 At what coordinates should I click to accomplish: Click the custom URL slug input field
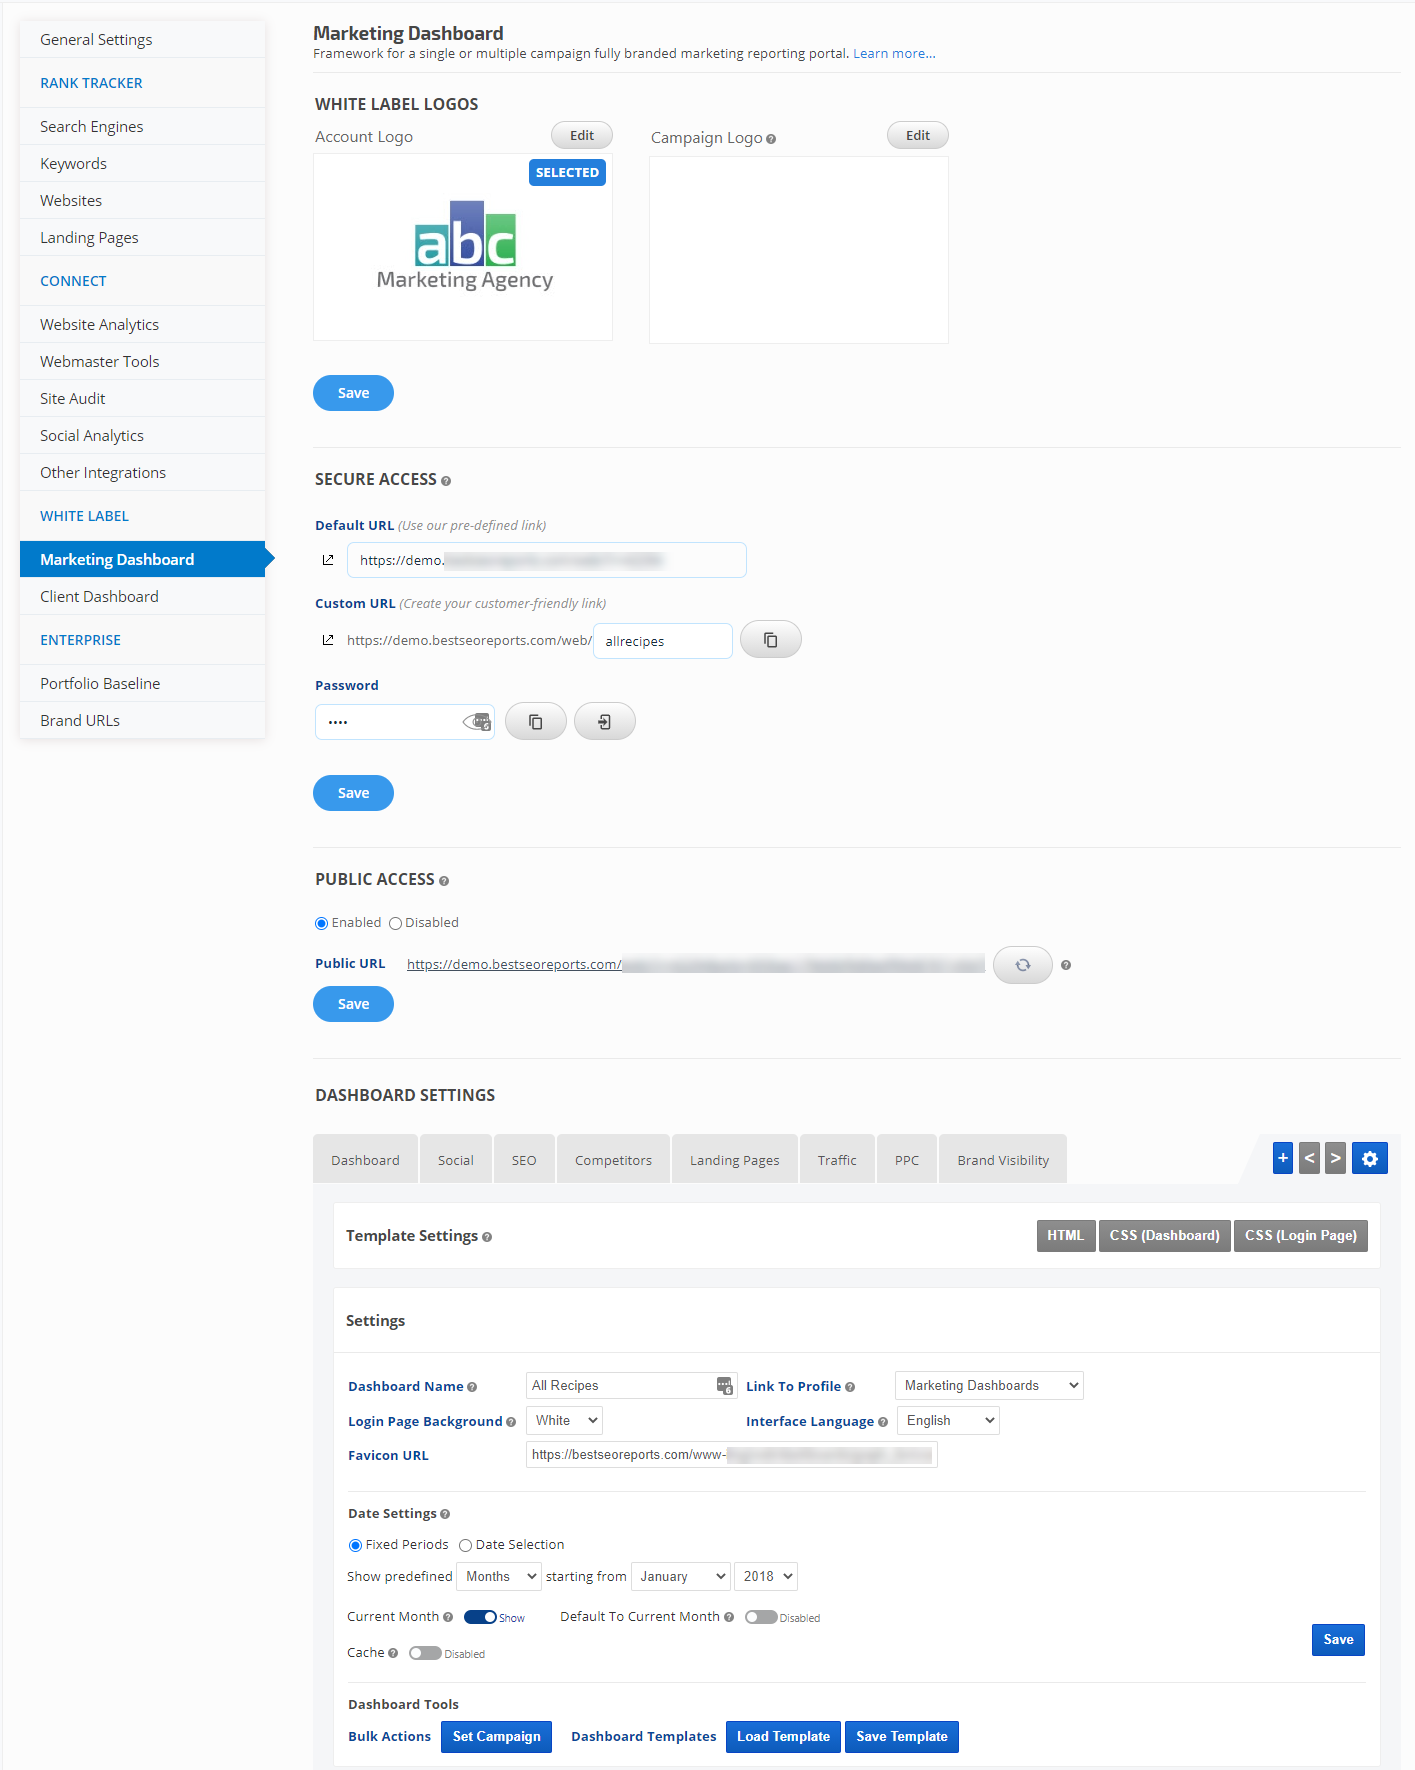coord(663,641)
